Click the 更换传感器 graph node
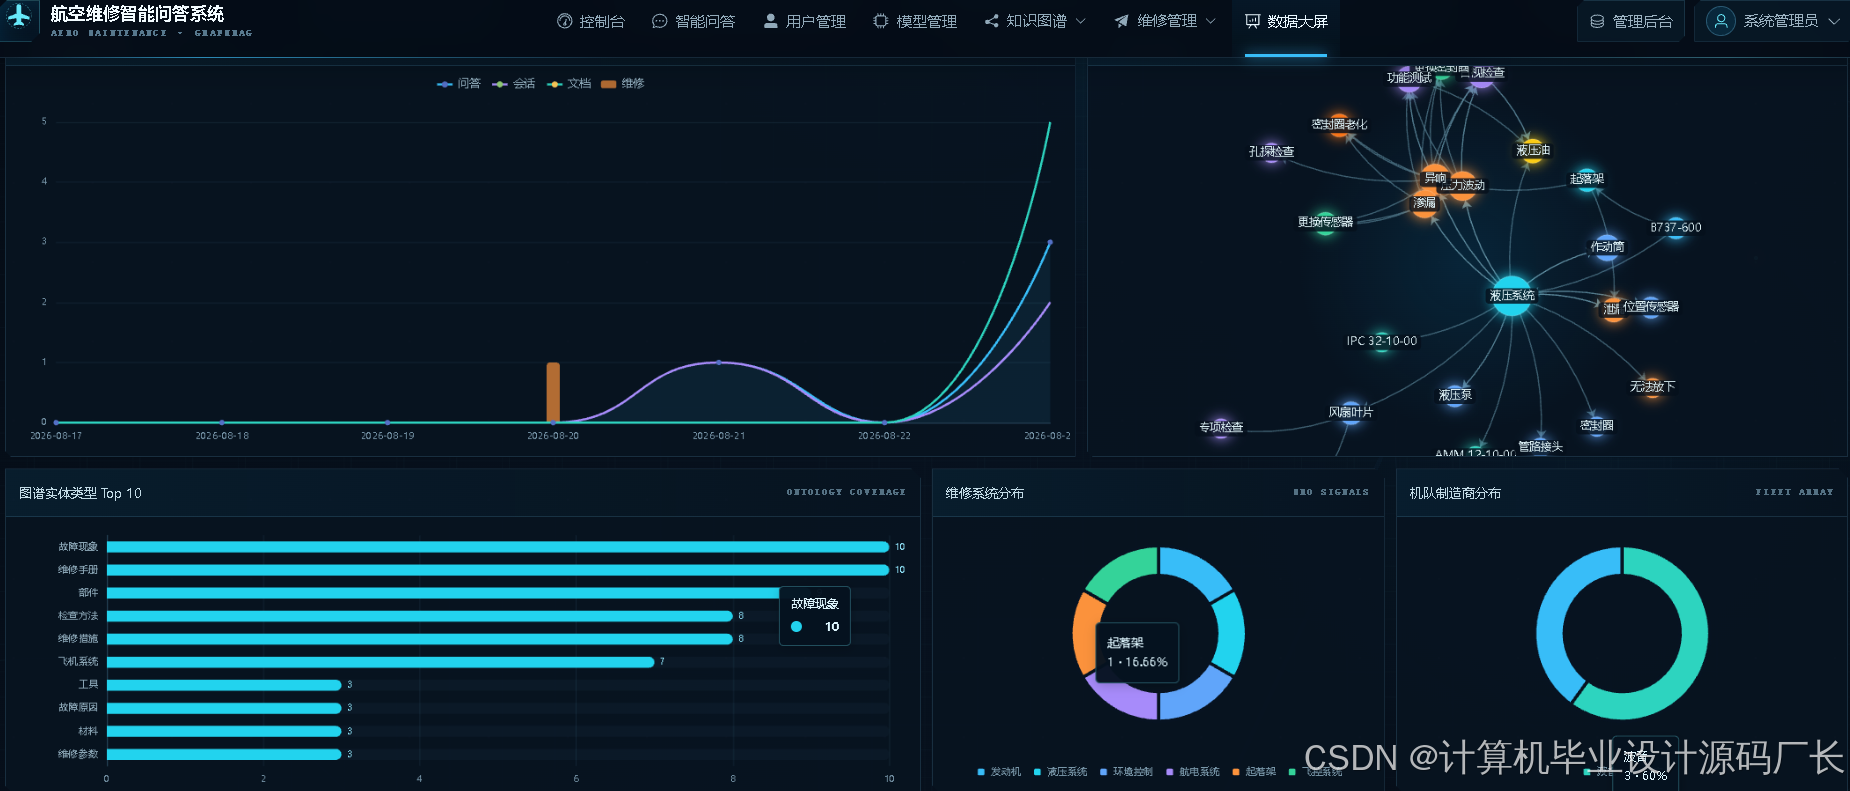 (1325, 222)
